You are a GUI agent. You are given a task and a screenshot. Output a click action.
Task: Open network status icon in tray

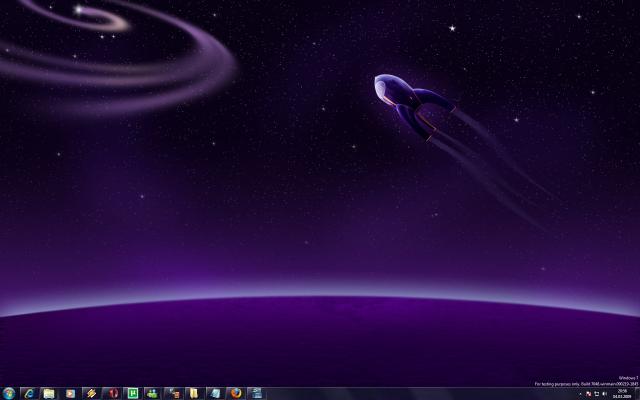coord(596,394)
